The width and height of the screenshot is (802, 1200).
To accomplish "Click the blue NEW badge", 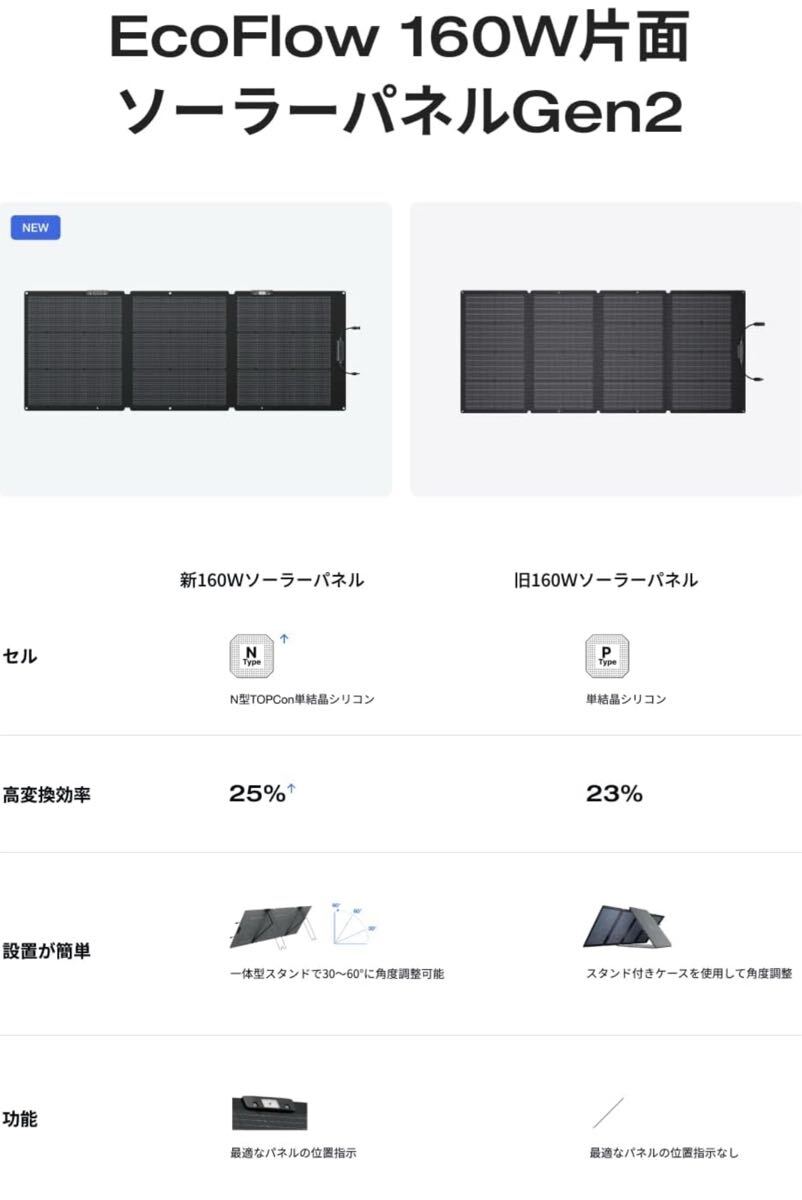I will [x=36, y=227].
